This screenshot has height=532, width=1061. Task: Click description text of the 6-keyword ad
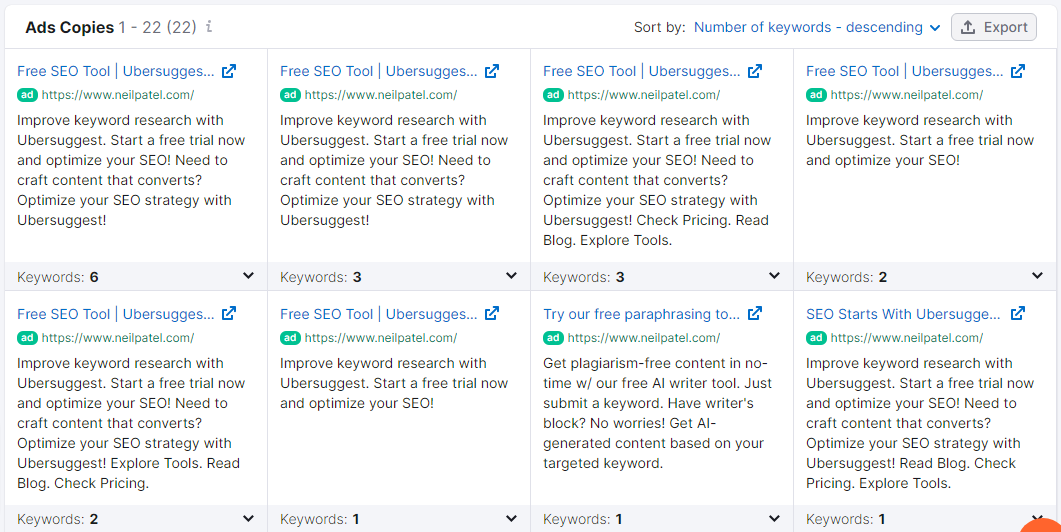(x=131, y=170)
